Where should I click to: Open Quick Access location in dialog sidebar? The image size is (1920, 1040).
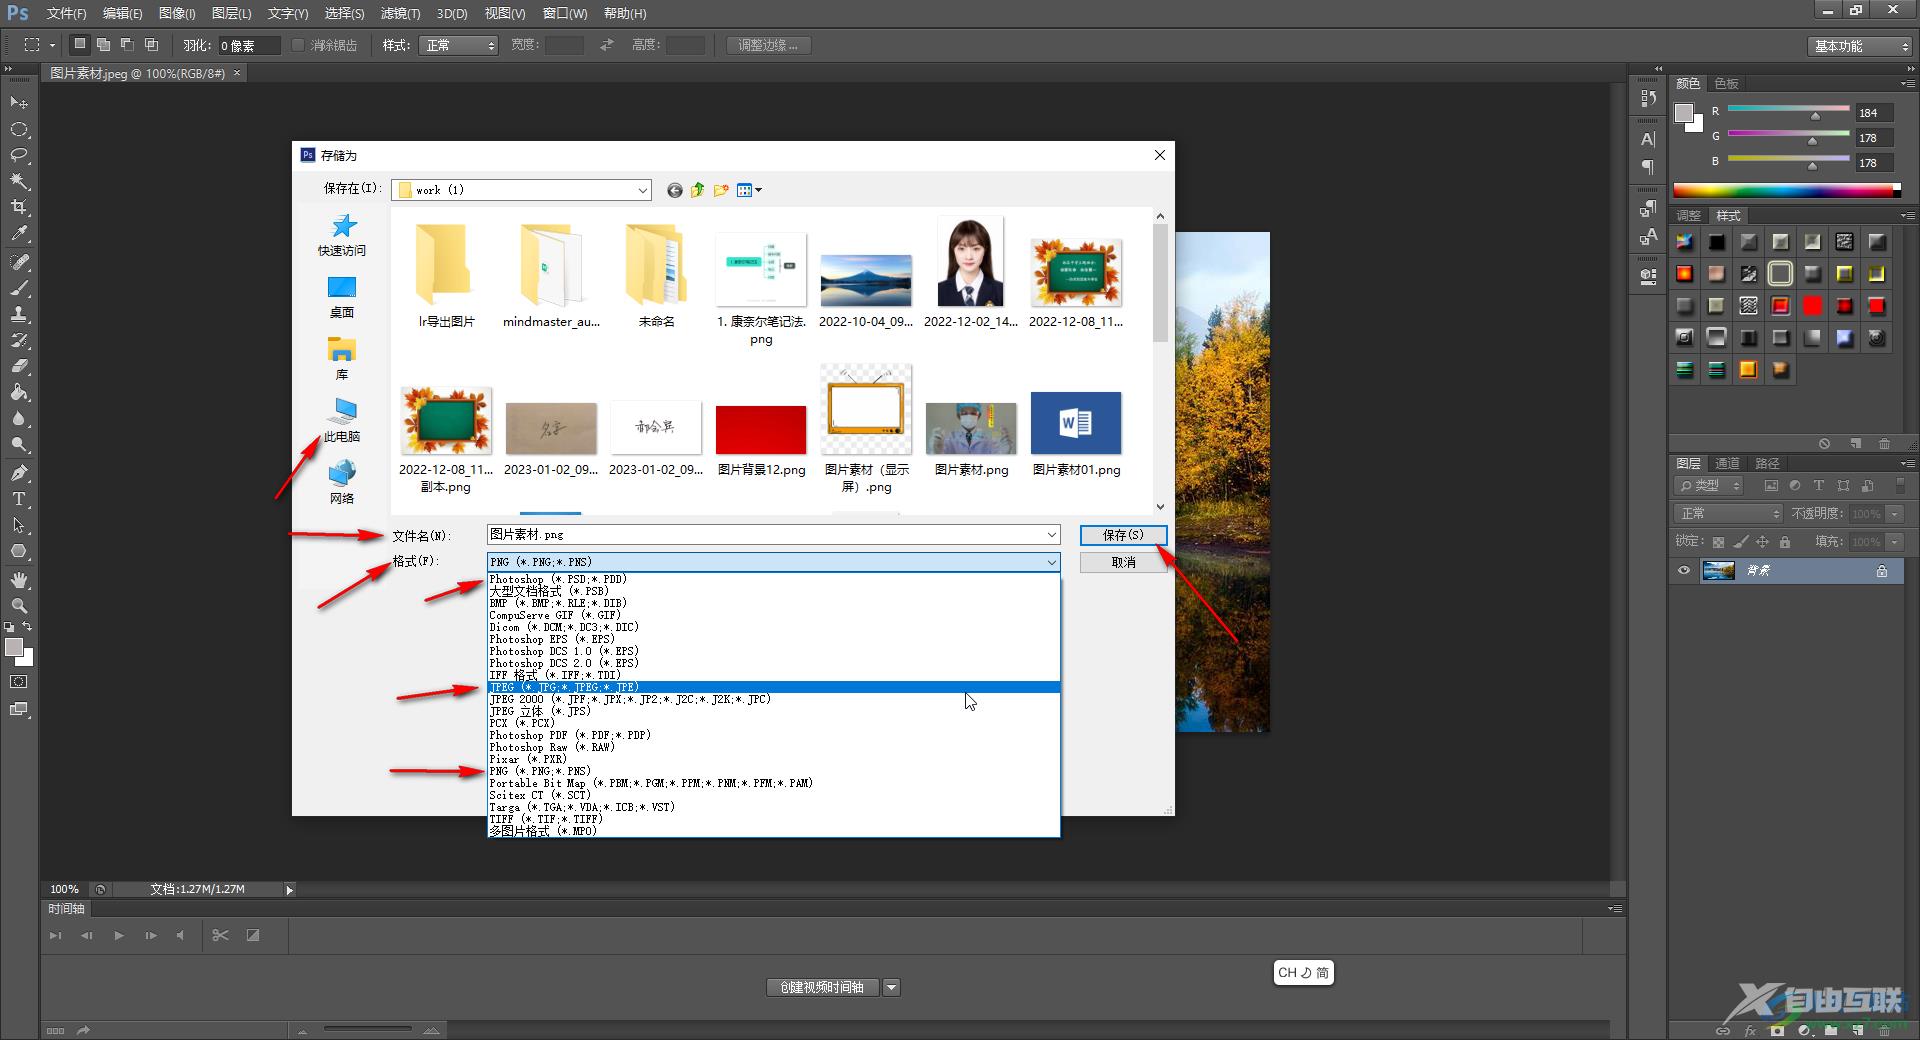pos(342,235)
